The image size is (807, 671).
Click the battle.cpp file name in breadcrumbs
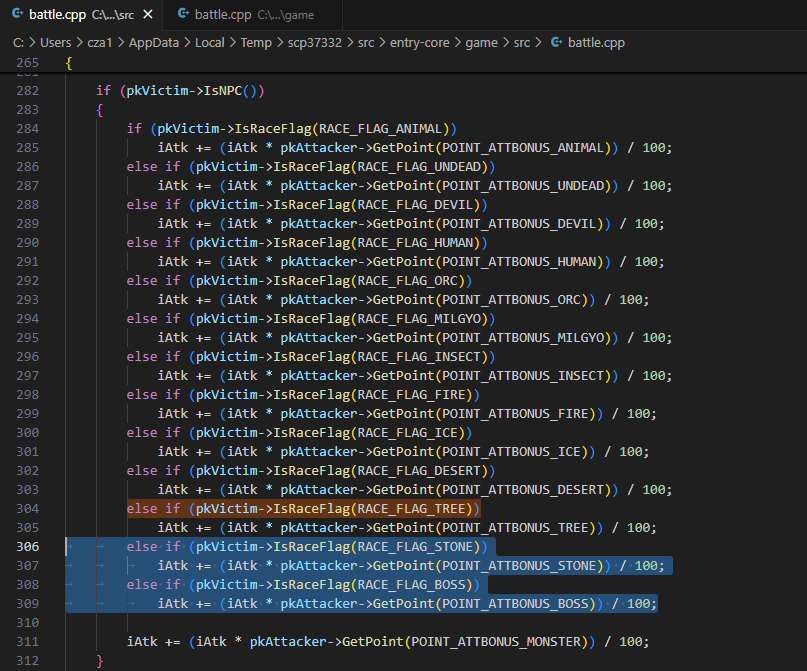coord(596,42)
